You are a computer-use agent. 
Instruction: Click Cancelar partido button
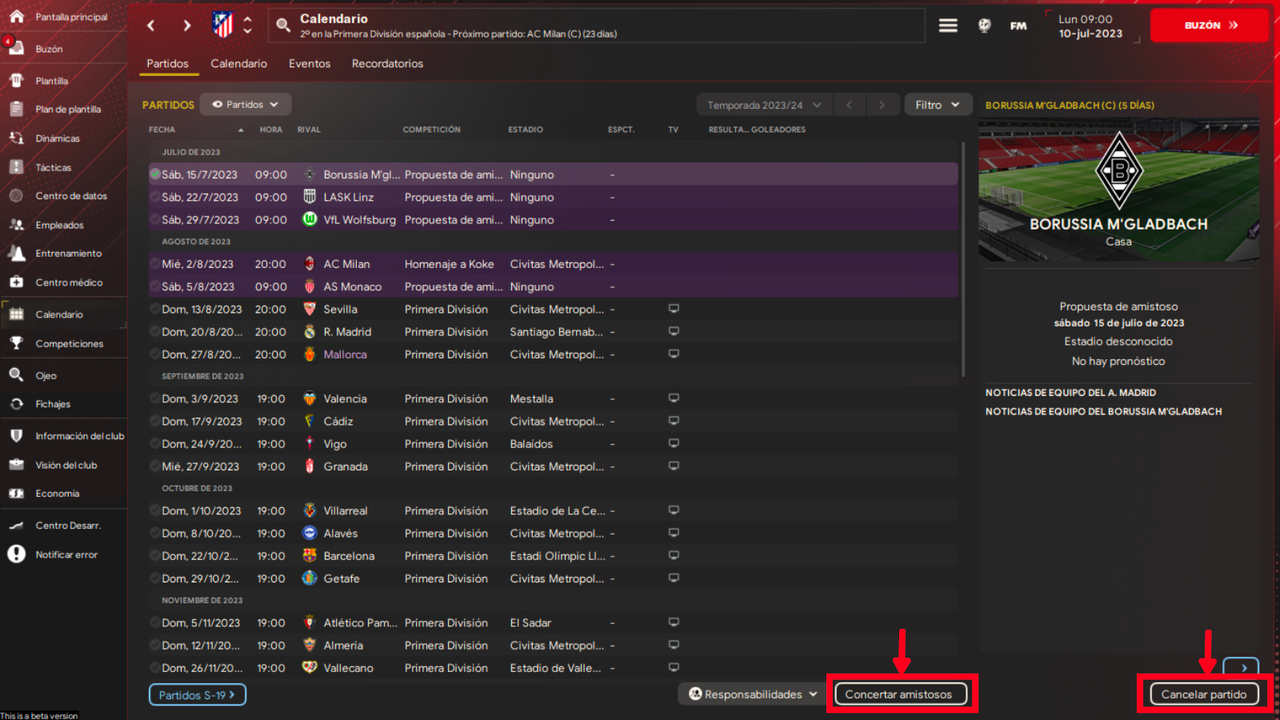coord(1204,694)
